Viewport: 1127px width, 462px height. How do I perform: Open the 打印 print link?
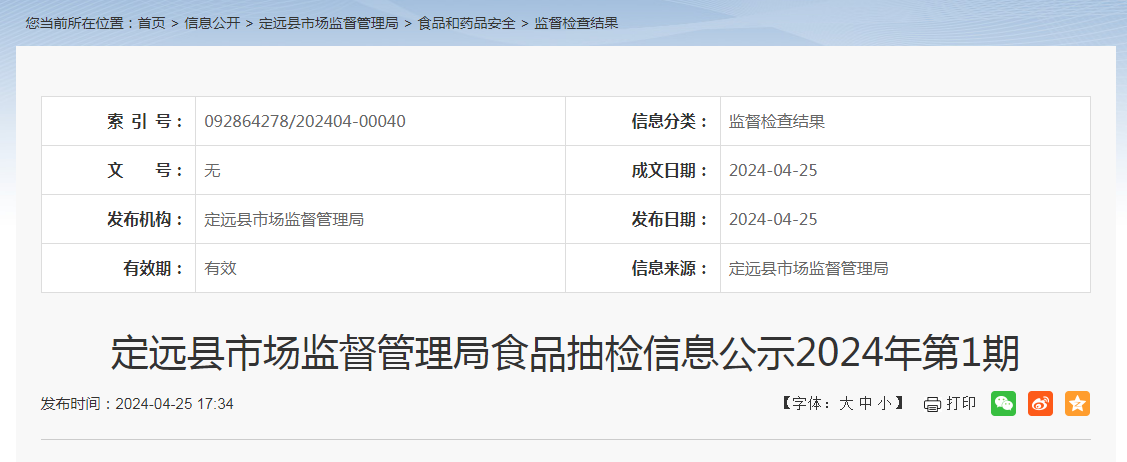[x=961, y=404]
